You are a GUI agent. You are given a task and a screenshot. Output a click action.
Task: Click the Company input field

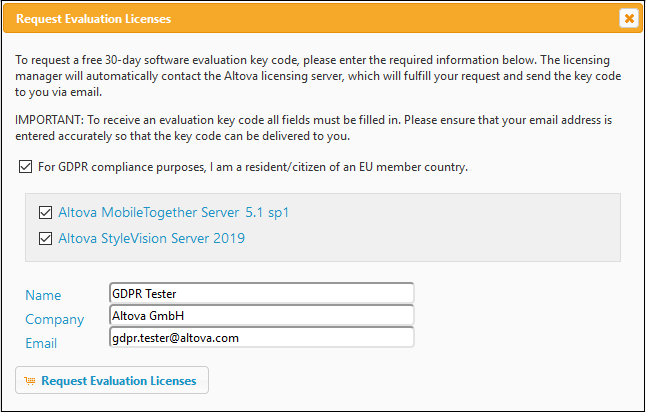coord(262,316)
